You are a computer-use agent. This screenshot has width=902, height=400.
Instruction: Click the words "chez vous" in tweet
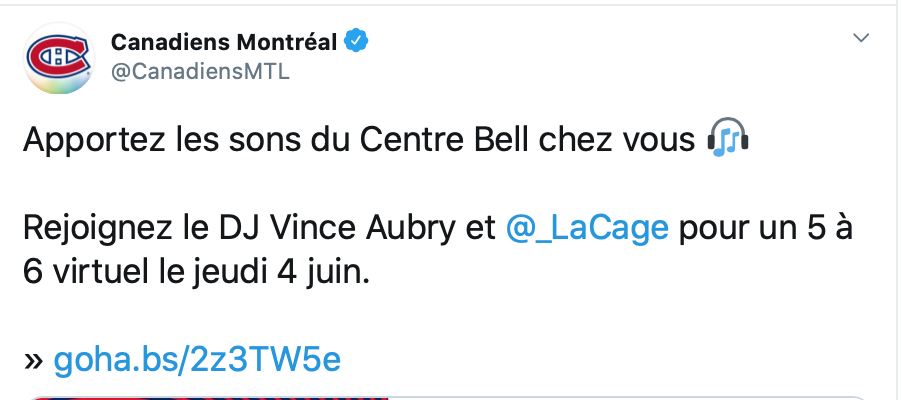click(x=617, y=139)
